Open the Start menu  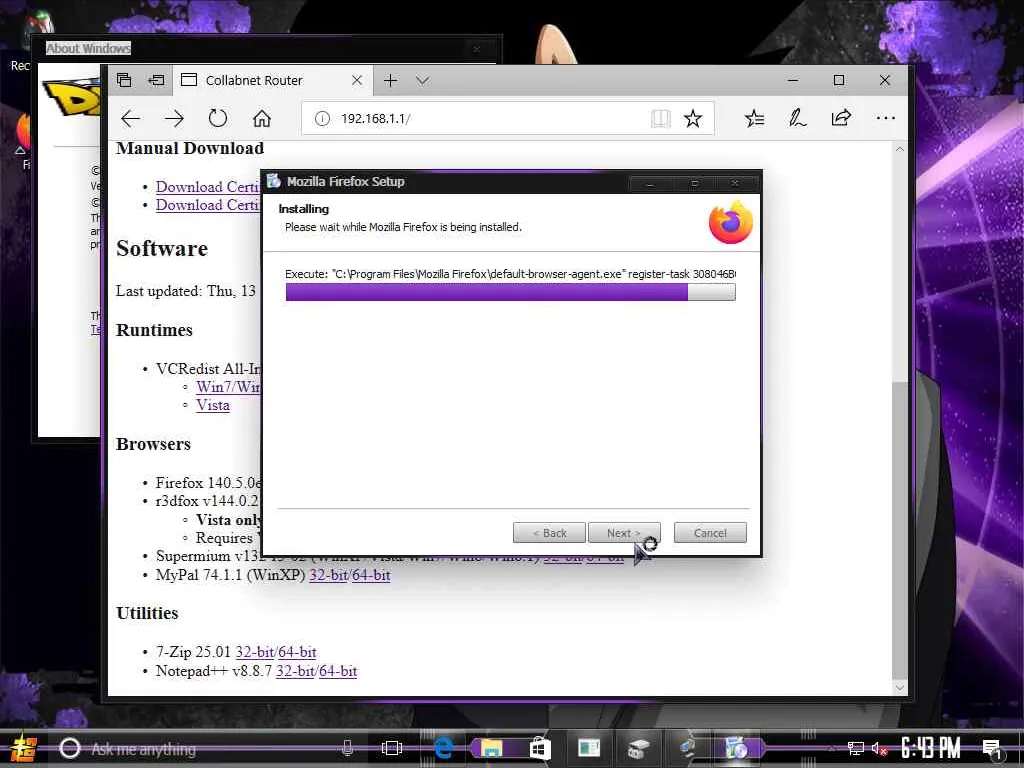pos(24,748)
